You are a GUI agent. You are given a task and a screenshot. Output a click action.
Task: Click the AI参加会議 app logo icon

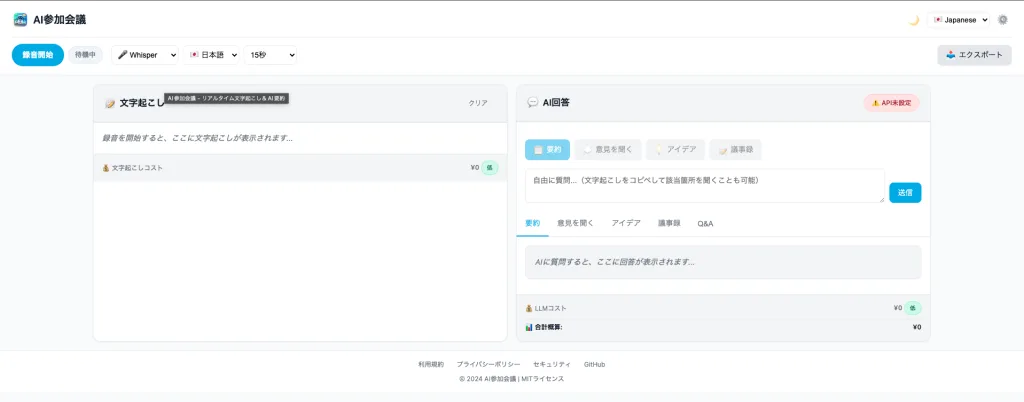(x=20, y=19)
